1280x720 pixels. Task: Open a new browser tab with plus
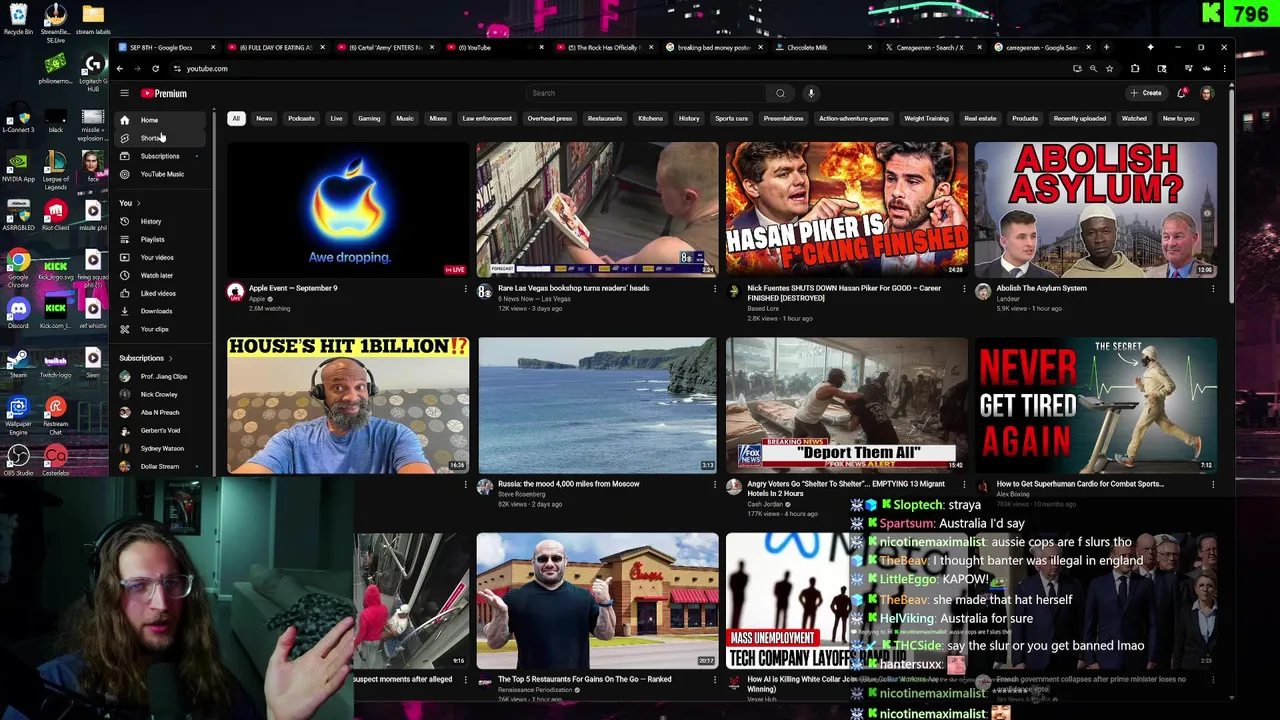1106,47
